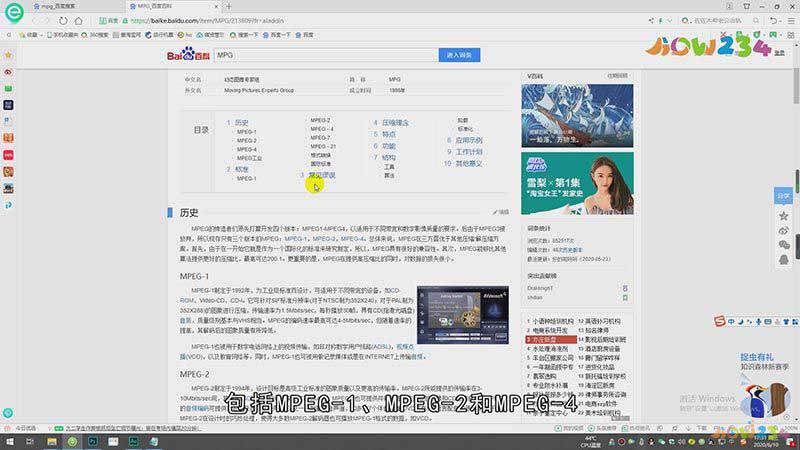
Task: Jump to 历史 in the table of contents
Action: pyautogui.click(x=241, y=123)
